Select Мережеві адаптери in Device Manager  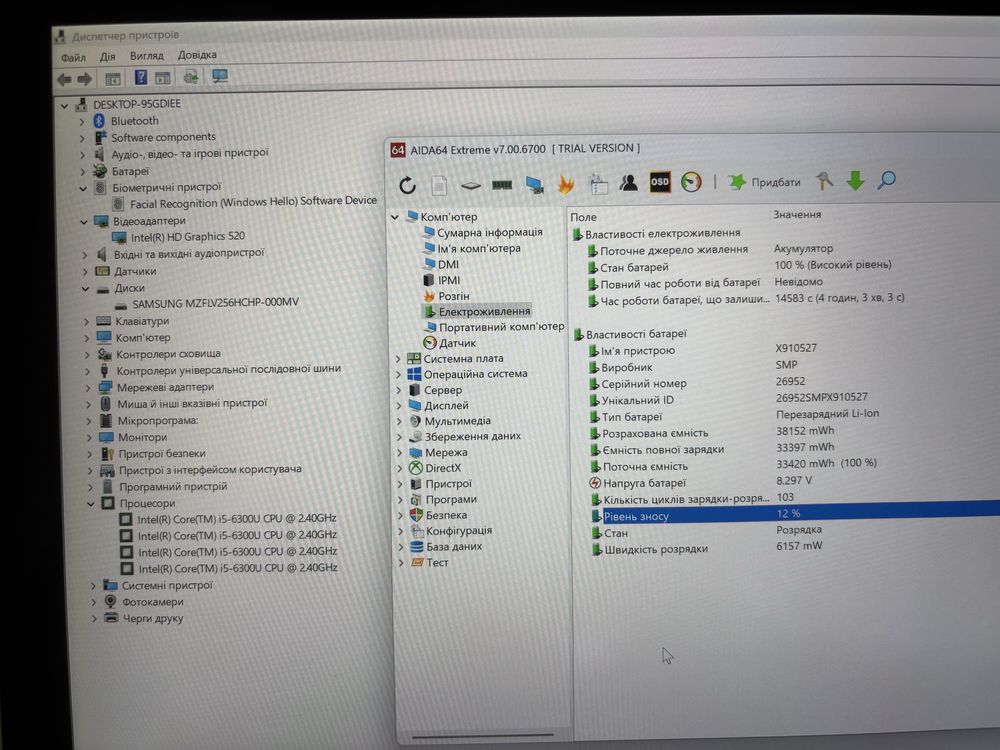tap(165, 388)
